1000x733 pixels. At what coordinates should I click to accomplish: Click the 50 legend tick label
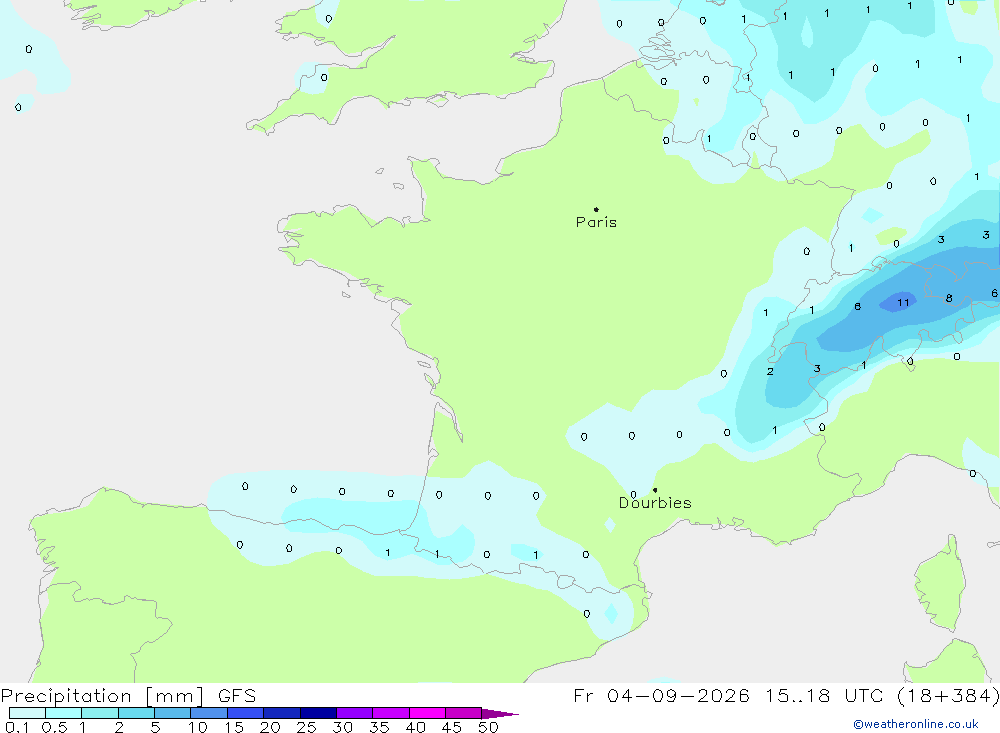[x=488, y=727]
